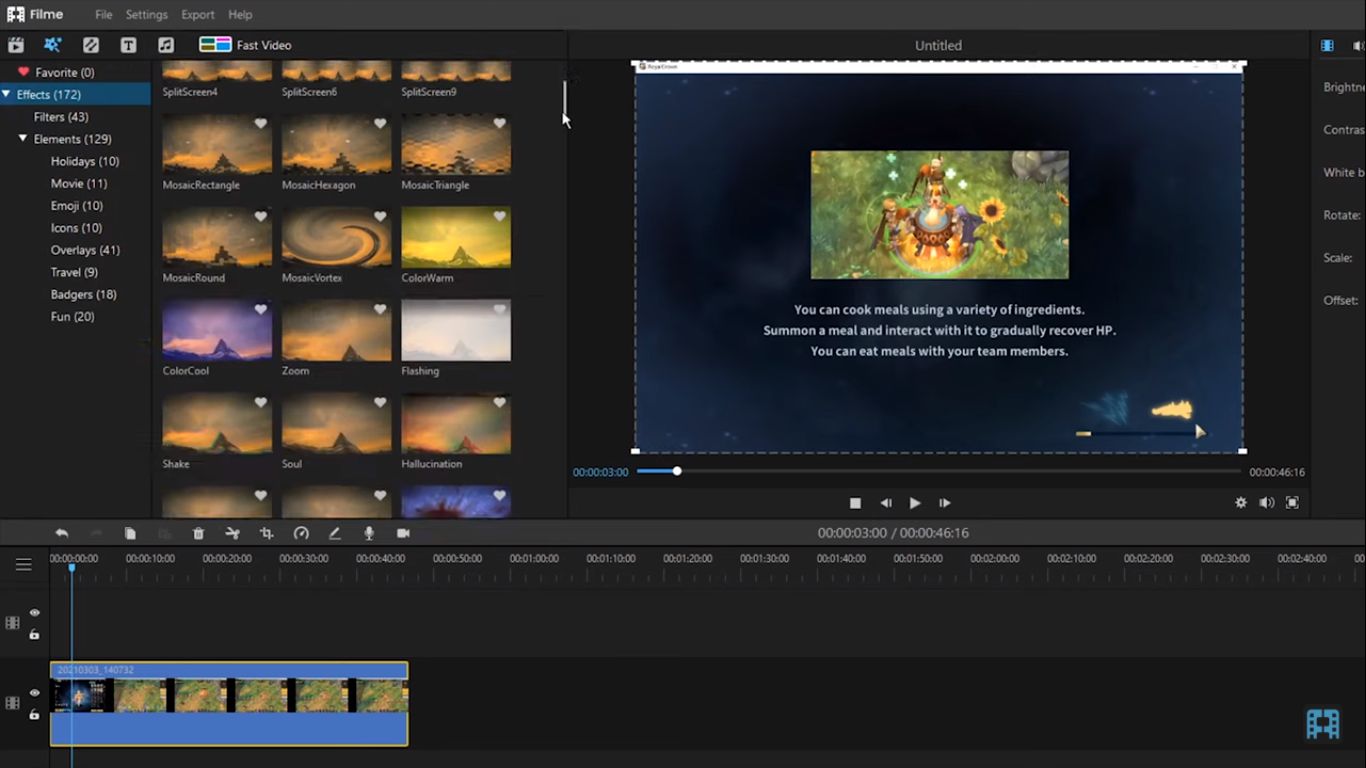Collapse the Effects (172) tree node
This screenshot has height=768, width=1366.
click(x=7, y=94)
